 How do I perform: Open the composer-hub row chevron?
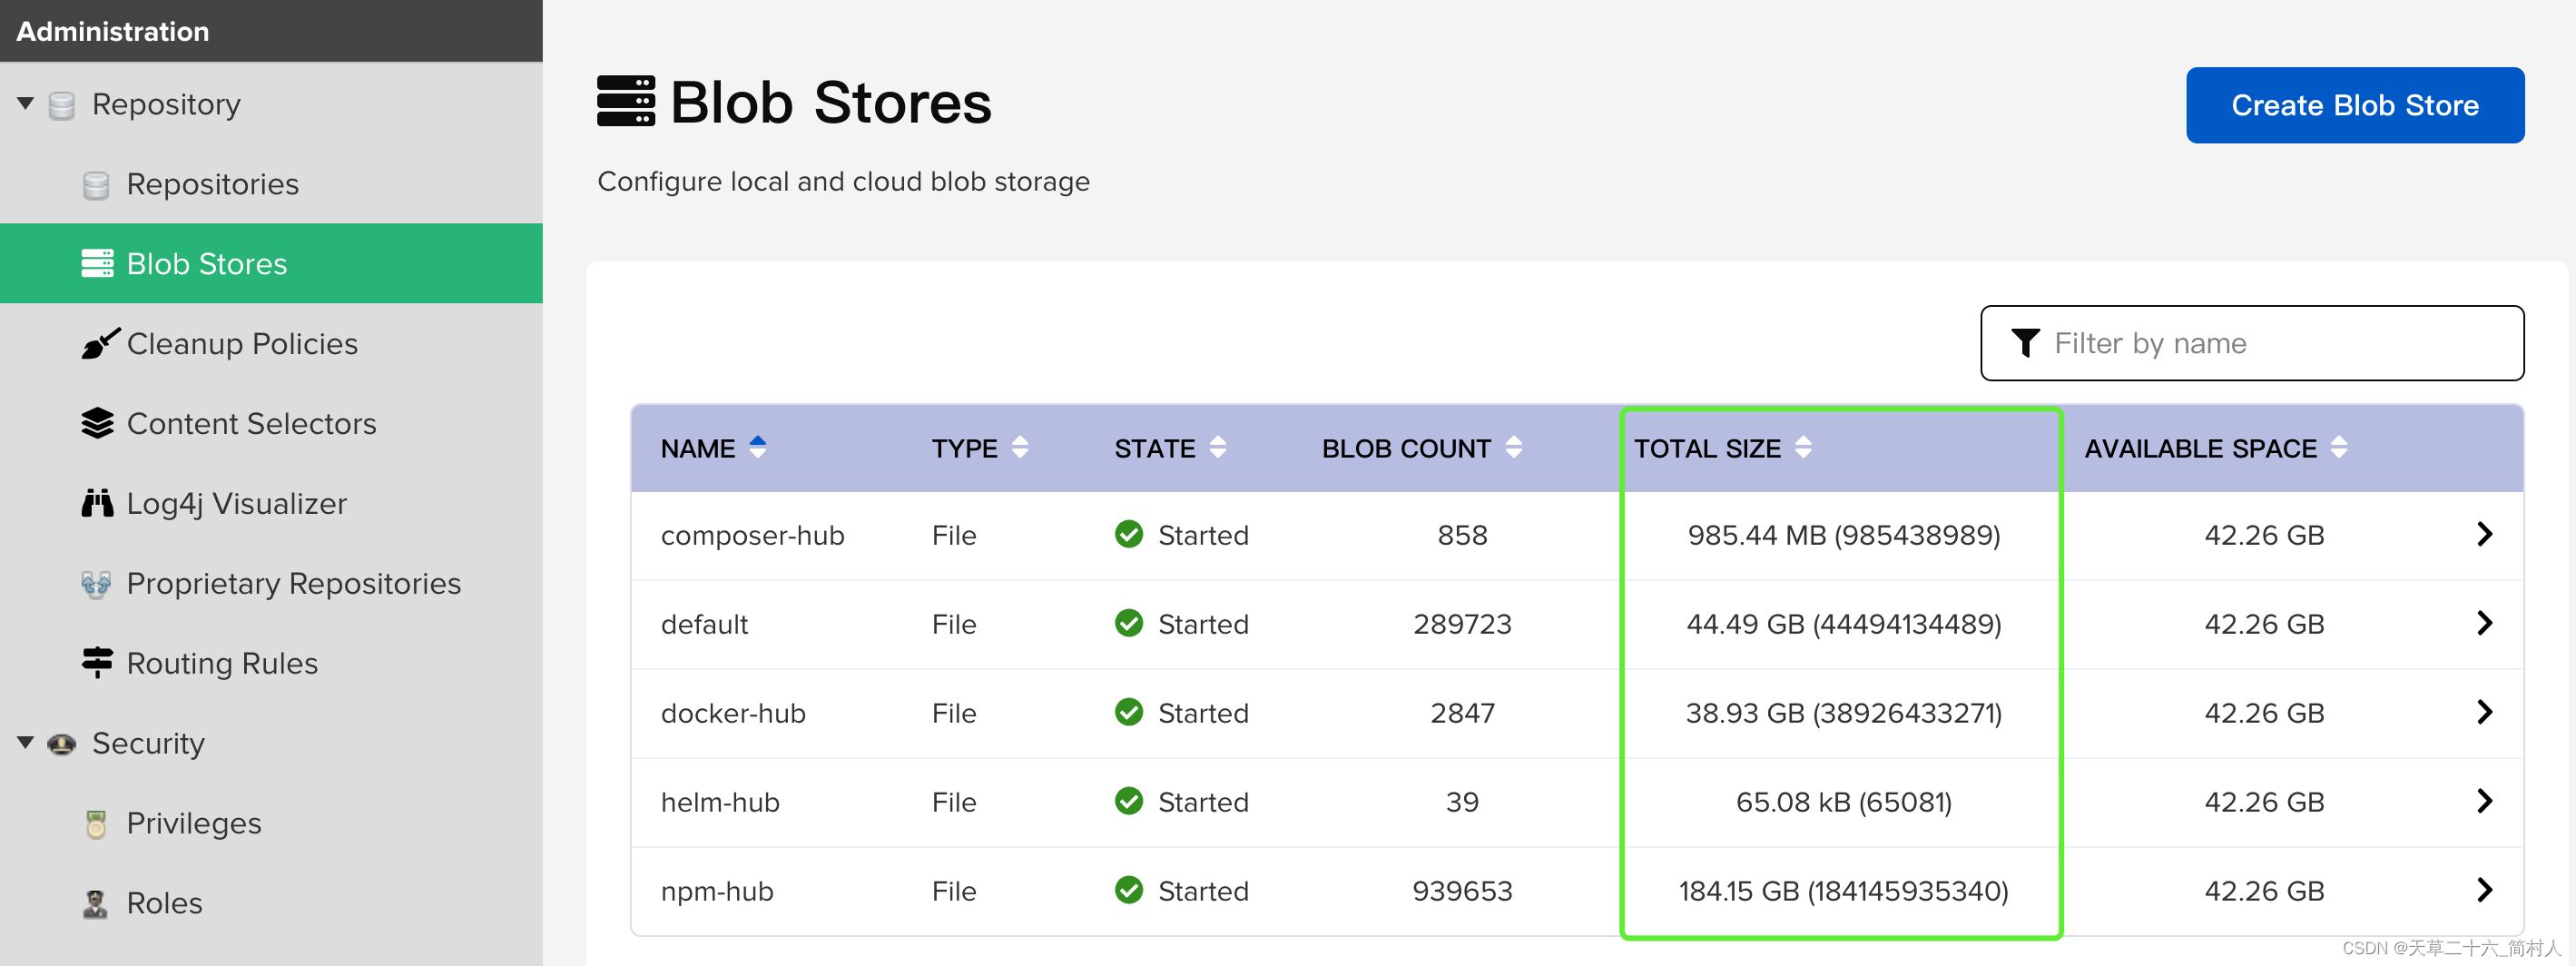pyautogui.click(x=2484, y=534)
